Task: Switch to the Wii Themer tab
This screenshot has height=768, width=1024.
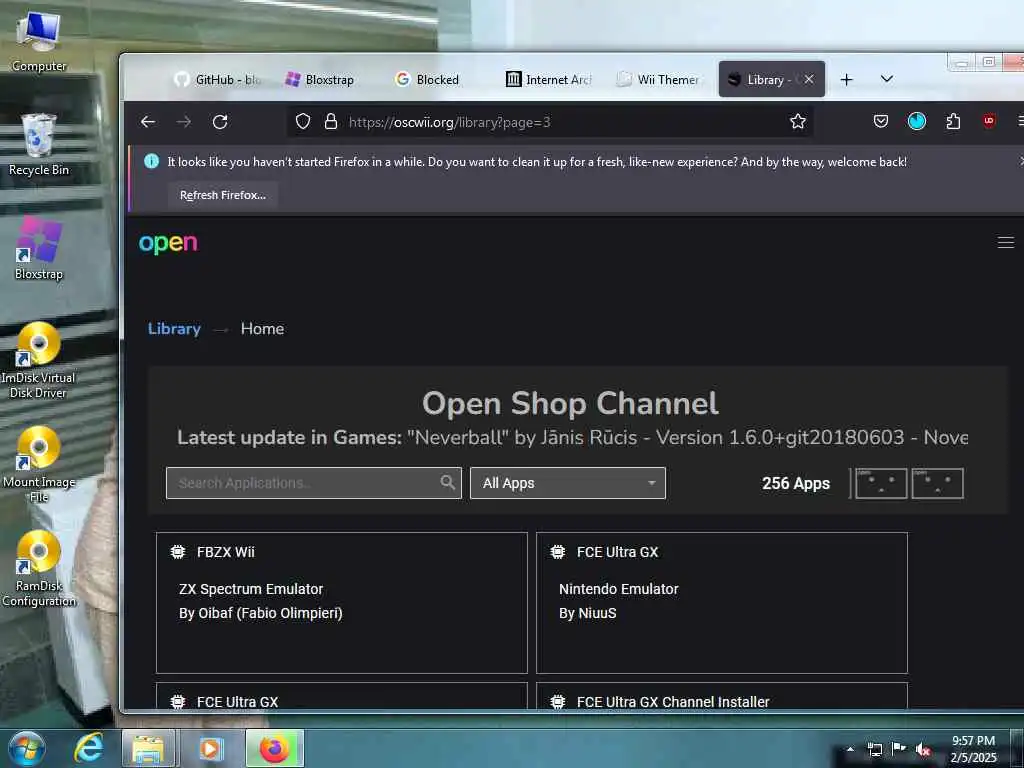Action: 660,80
